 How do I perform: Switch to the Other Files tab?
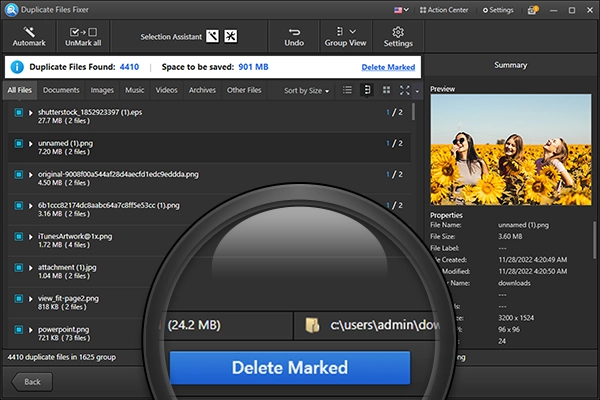(244, 90)
